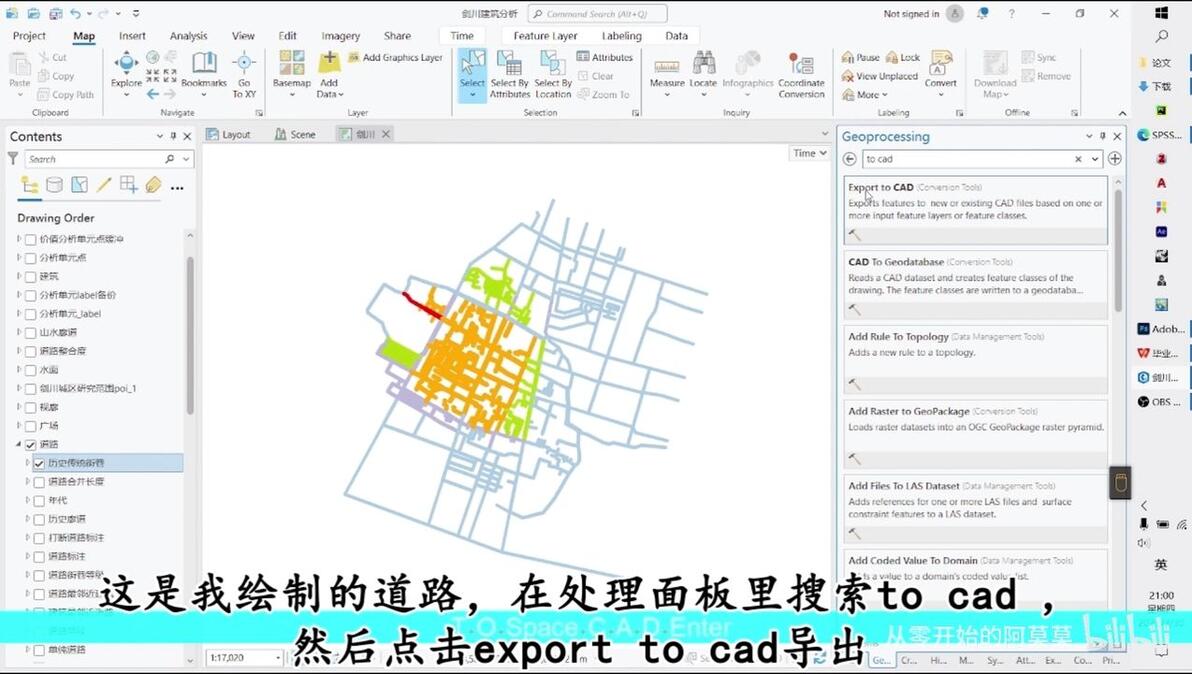This screenshot has width=1192, height=674.
Task: Click the Add Data icon
Action: coord(329,62)
